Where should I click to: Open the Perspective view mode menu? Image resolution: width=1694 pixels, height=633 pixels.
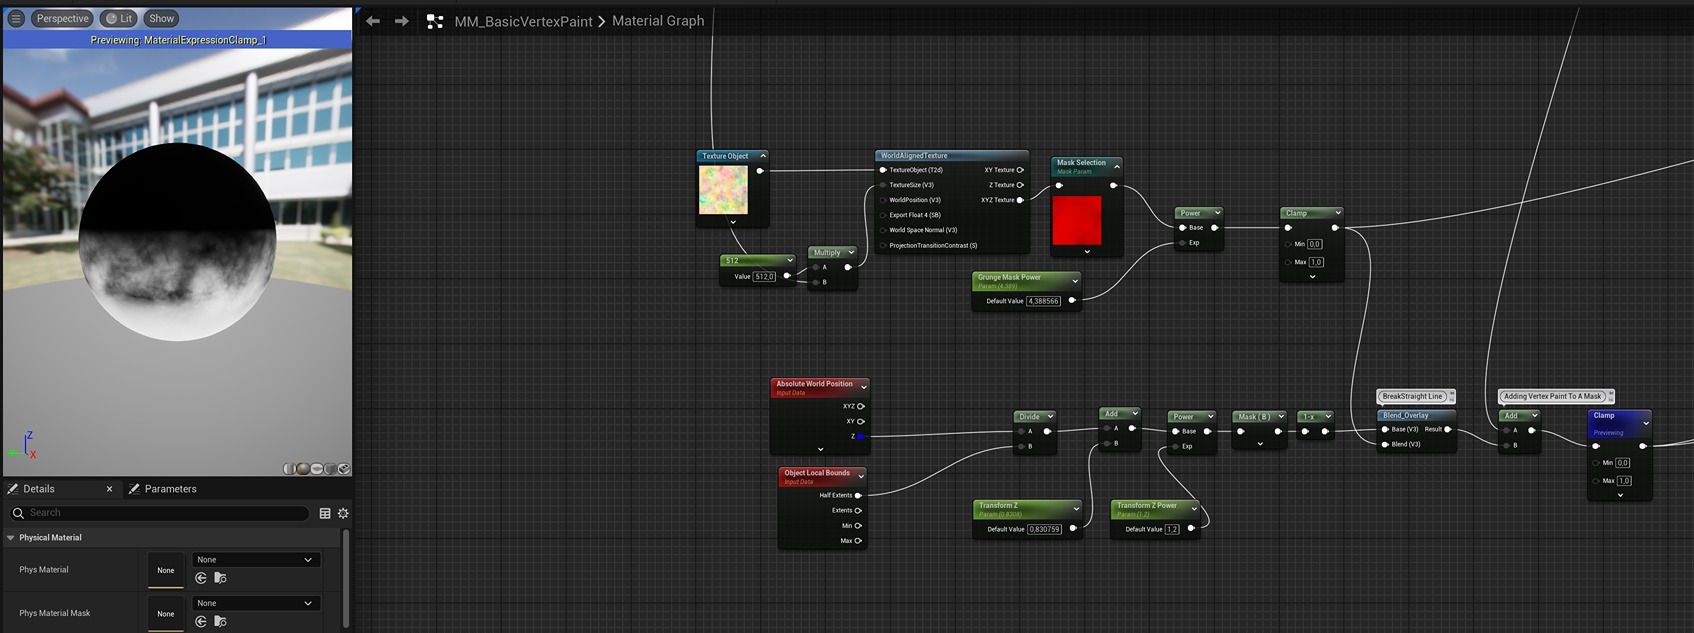[62, 18]
